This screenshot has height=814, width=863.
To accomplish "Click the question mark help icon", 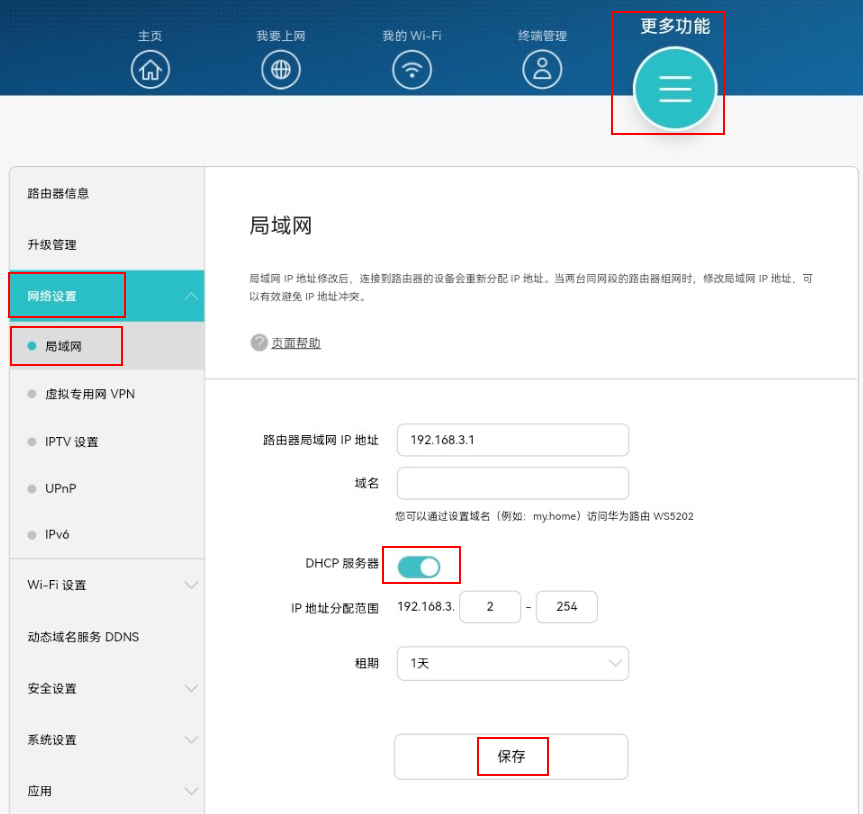I will tap(259, 343).
